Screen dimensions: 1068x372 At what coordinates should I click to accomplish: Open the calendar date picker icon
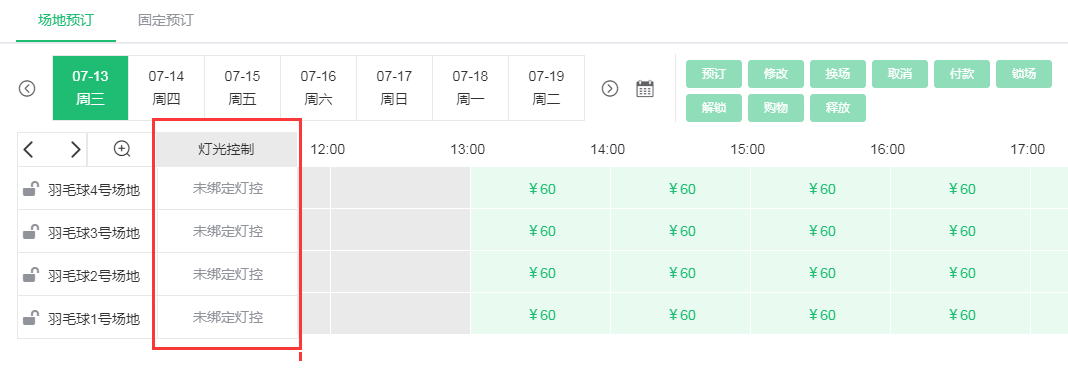645,89
